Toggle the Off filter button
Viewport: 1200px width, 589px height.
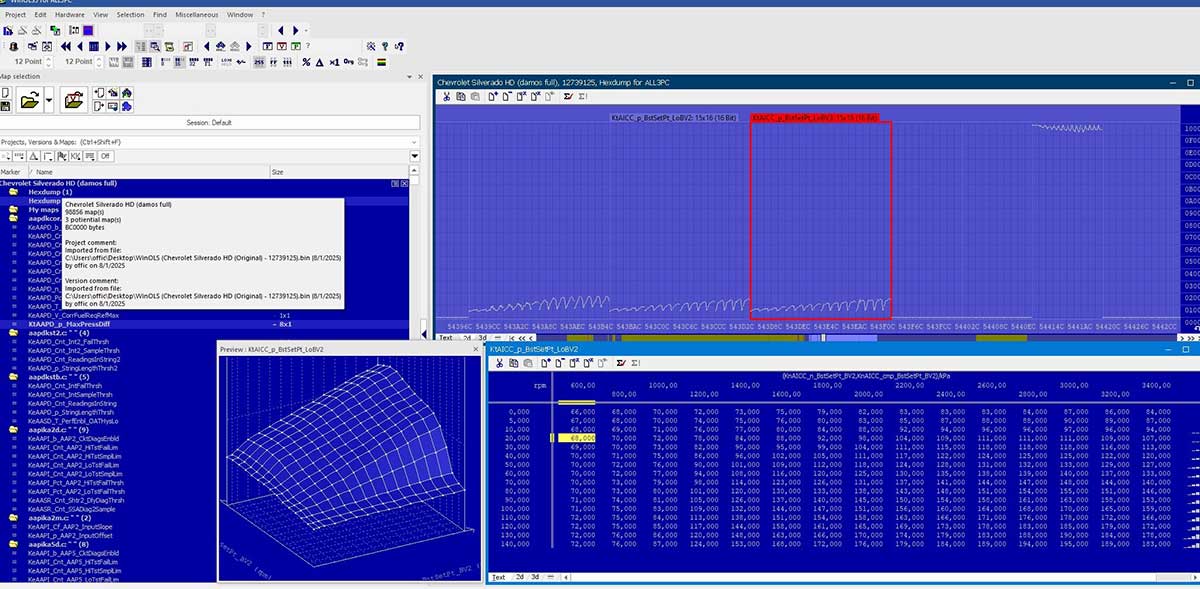pos(105,156)
